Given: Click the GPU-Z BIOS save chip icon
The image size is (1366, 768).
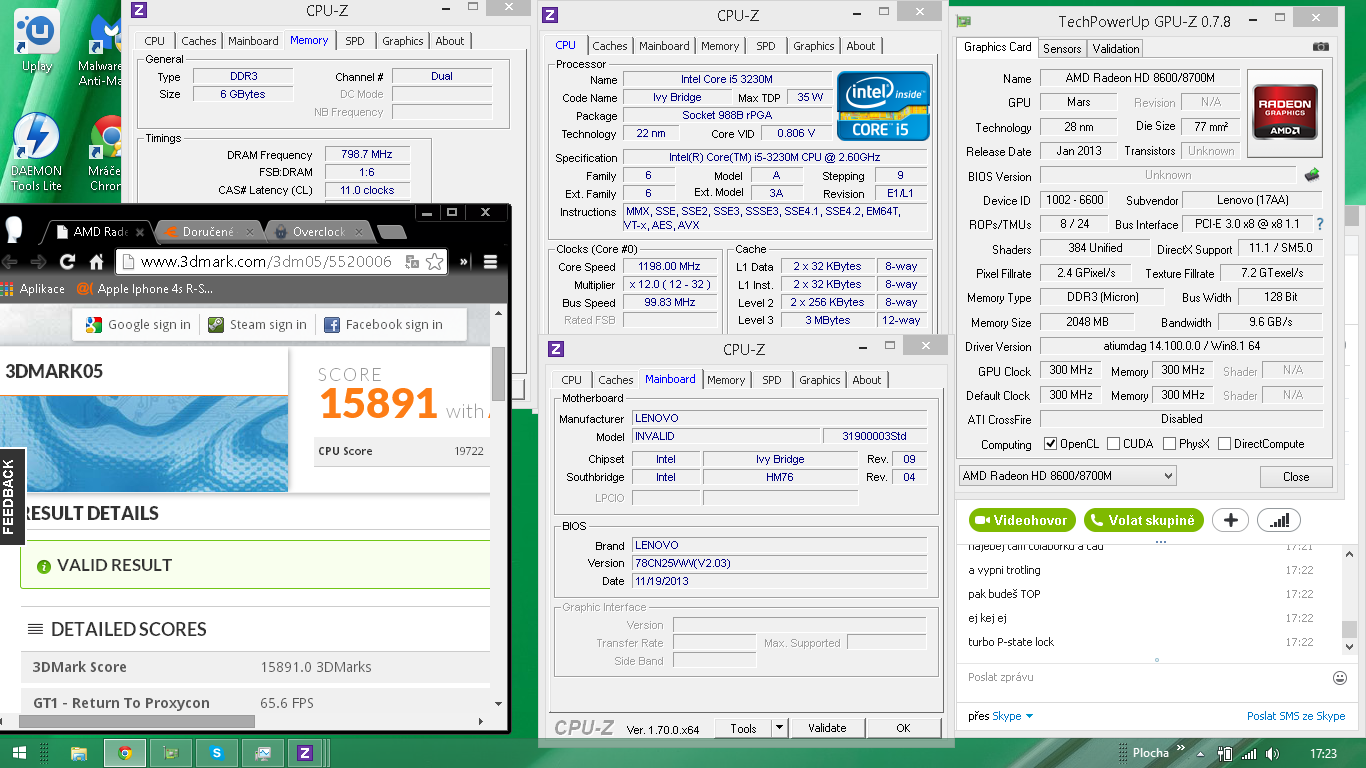Looking at the screenshot, I should [x=1312, y=175].
